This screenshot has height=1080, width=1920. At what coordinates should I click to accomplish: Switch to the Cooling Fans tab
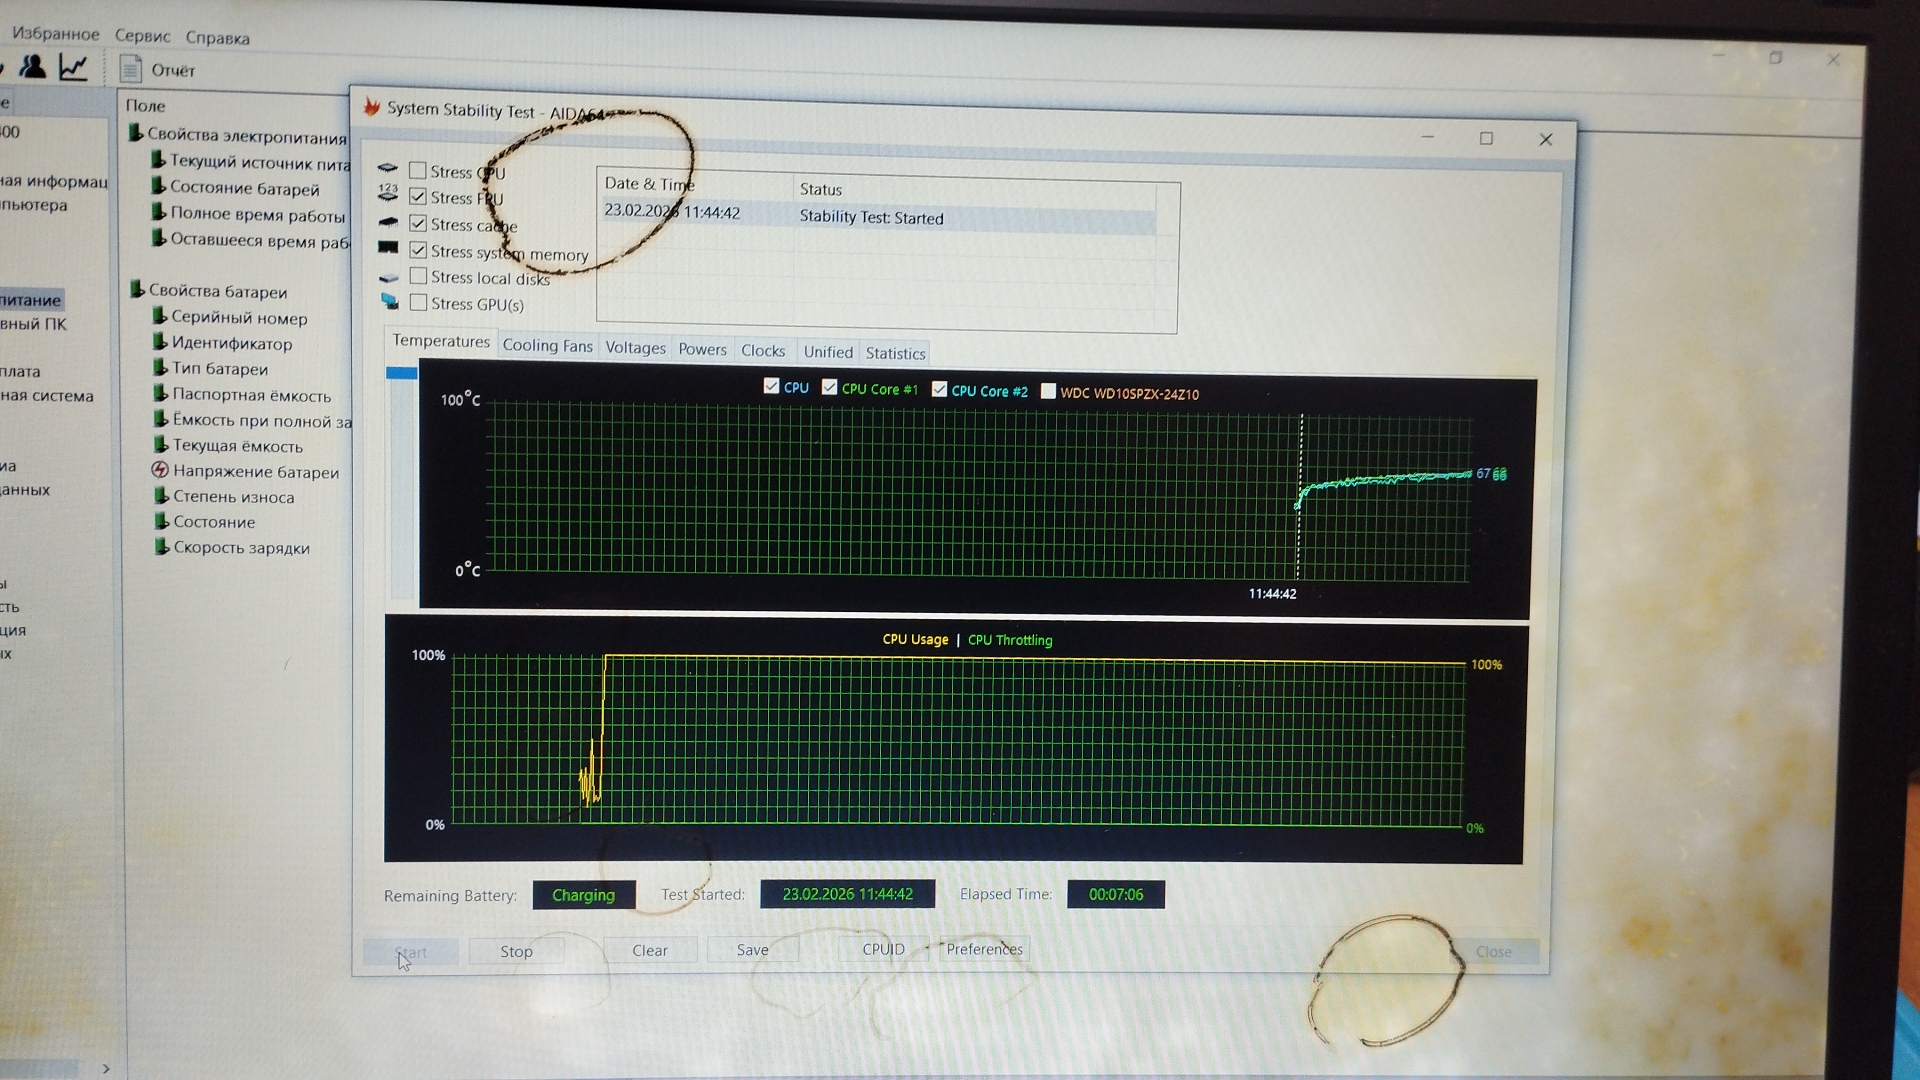tap(547, 345)
